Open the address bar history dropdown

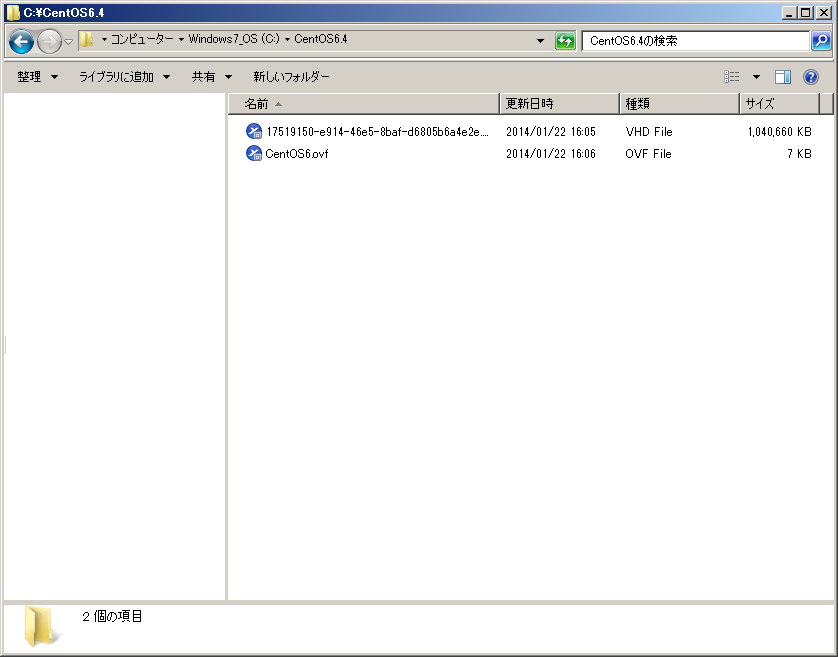click(540, 41)
